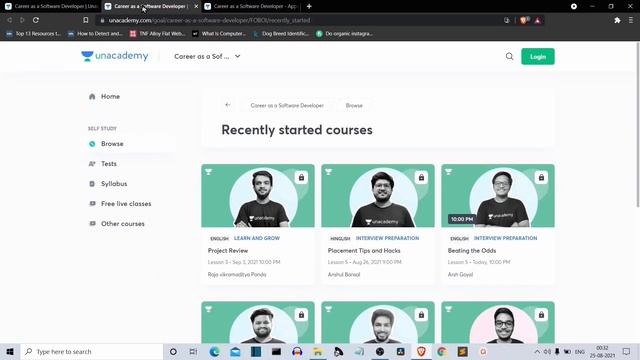Click educator name Arsh Goyal
This screenshot has width=640, height=360.
[x=460, y=274]
